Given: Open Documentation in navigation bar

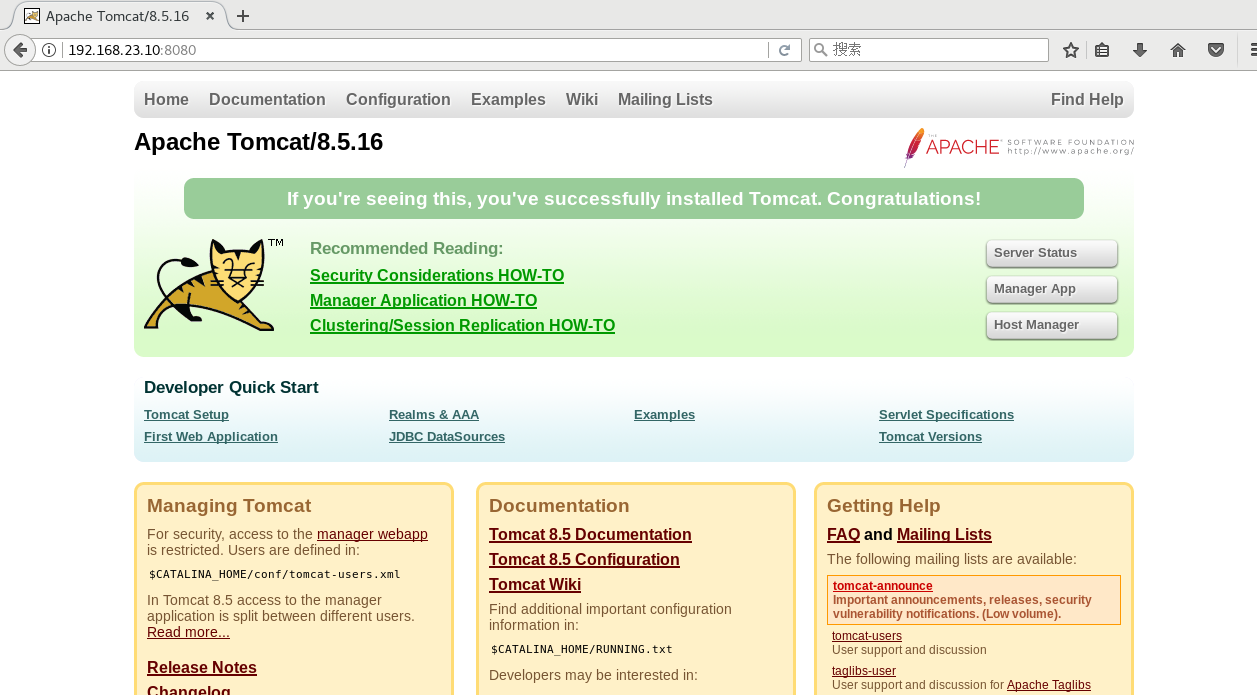Looking at the screenshot, I should pos(267,100).
